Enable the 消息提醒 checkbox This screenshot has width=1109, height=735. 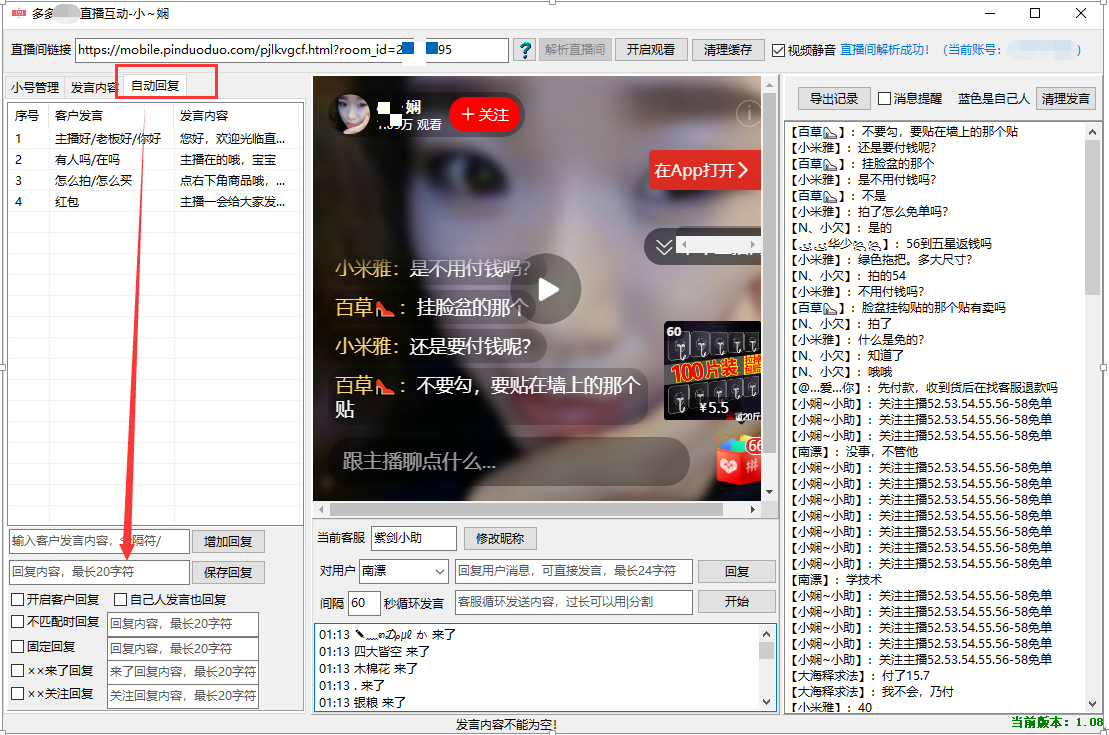pyautogui.click(x=884, y=99)
